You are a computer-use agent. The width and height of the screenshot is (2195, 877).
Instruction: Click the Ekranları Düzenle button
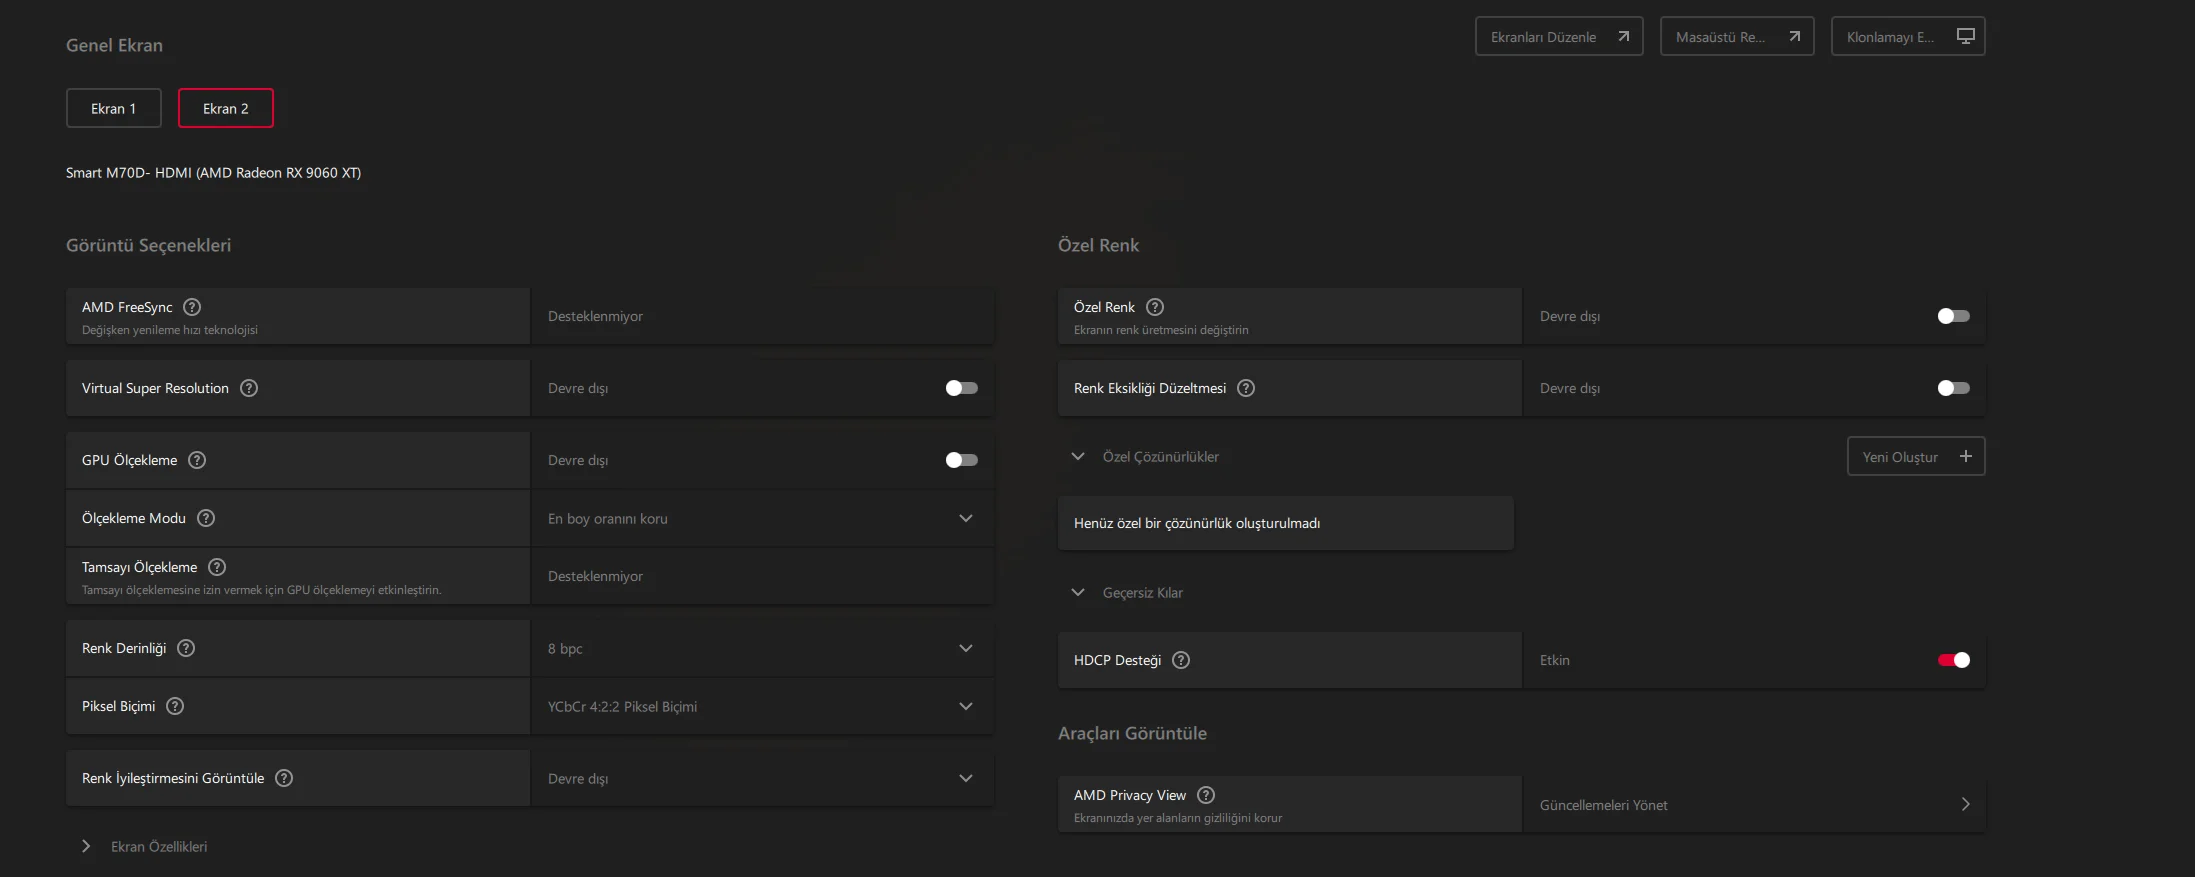coord(1558,37)
